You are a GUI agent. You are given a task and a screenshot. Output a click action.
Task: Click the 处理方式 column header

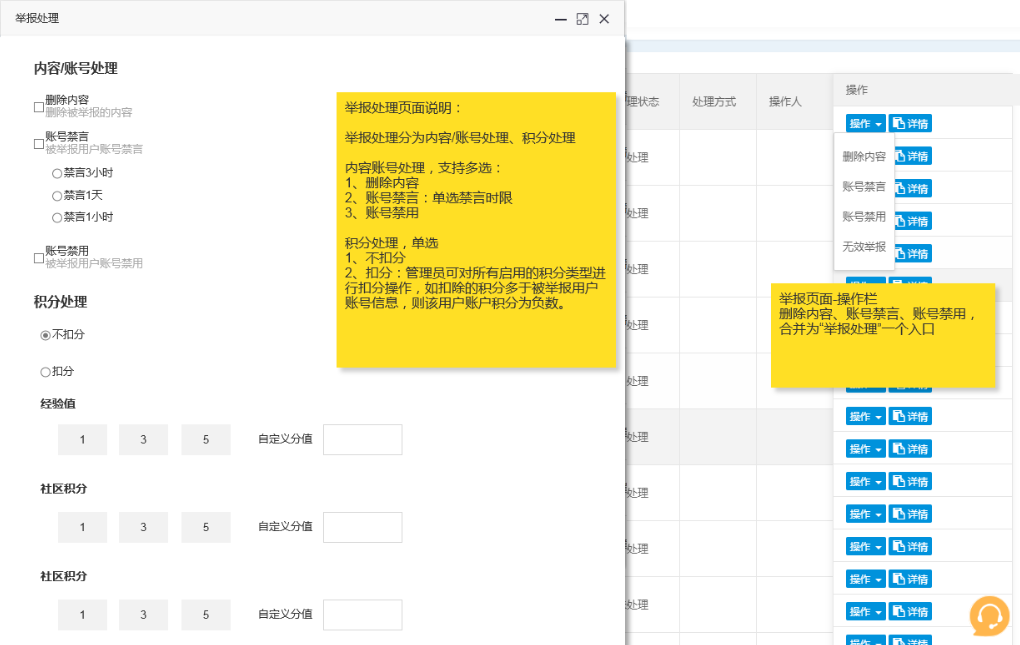coord(714,102)
